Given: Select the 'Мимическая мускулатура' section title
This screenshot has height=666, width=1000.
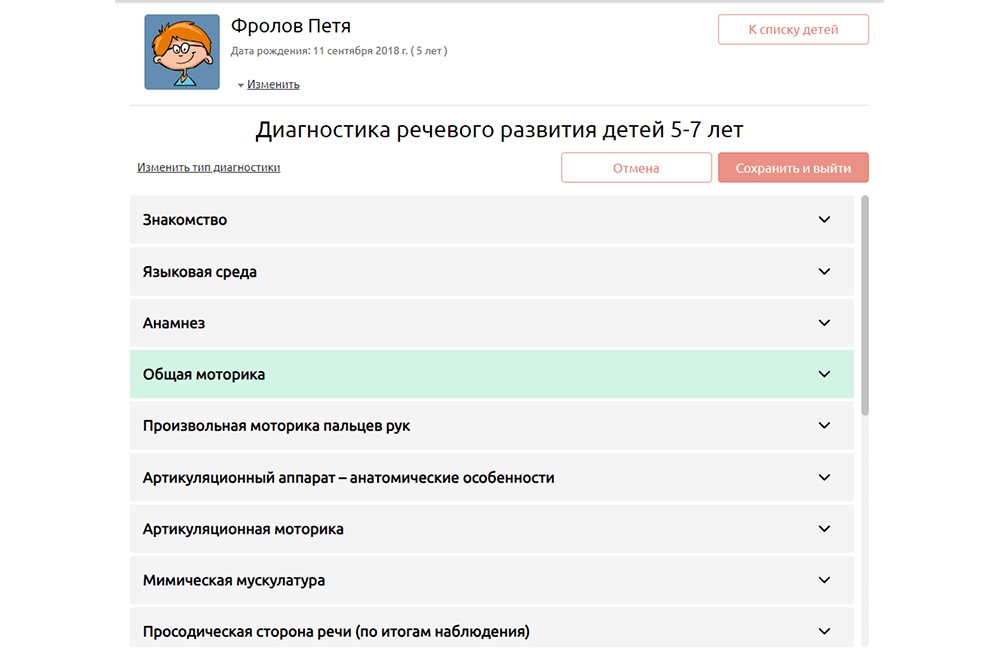Looking at the screenshot, I should (234, 581).
